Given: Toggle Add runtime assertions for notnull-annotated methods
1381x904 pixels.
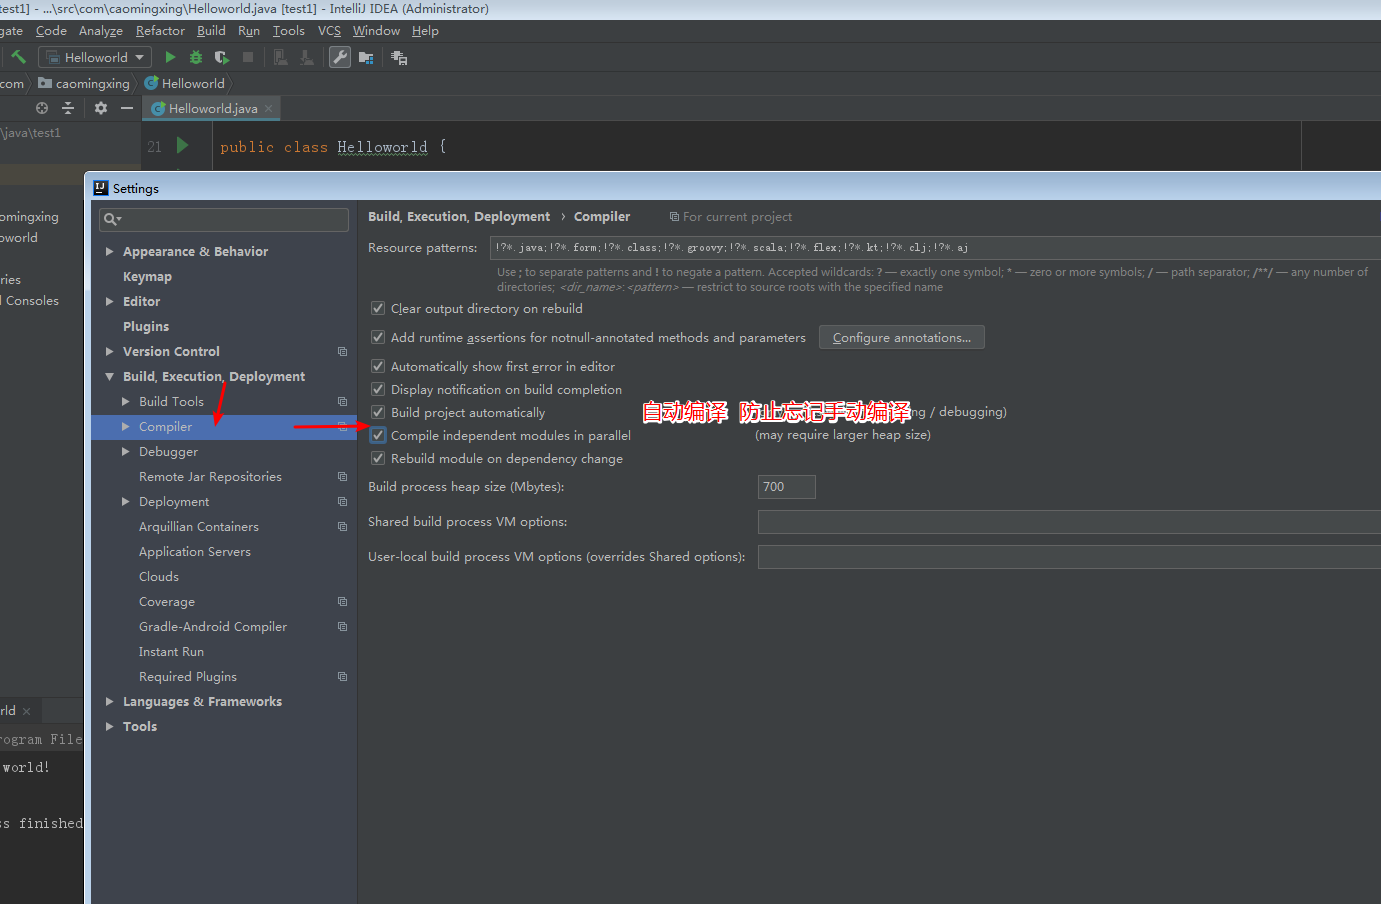Looking at the screenshot, I should click(x=378, y=337).
